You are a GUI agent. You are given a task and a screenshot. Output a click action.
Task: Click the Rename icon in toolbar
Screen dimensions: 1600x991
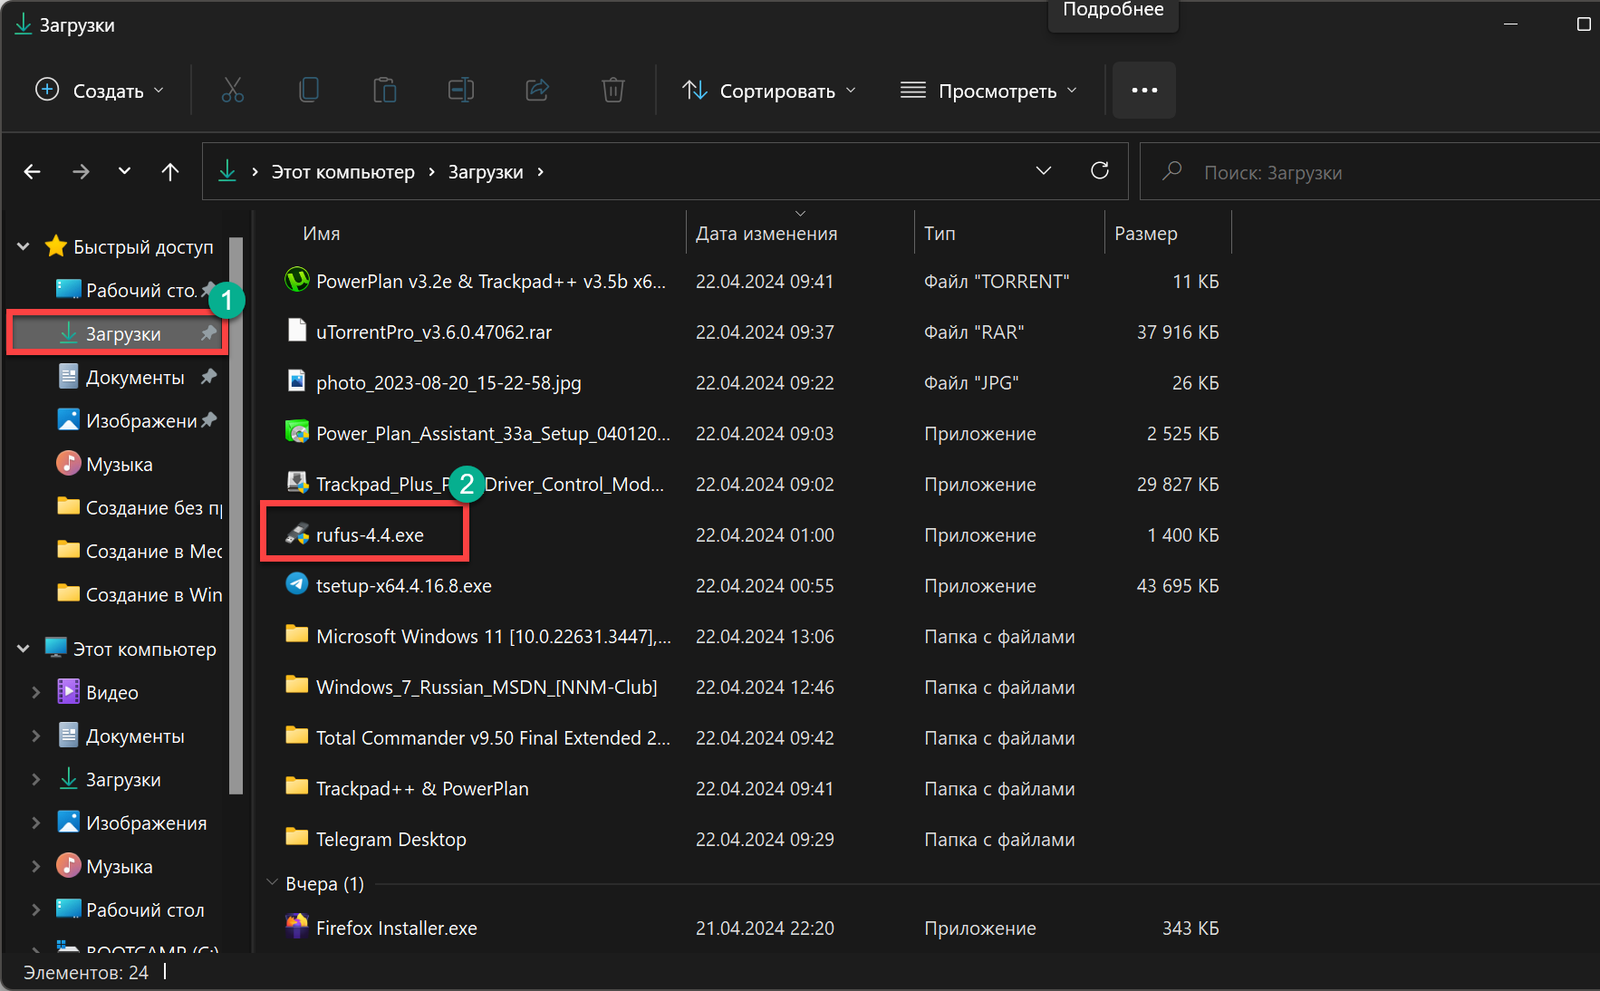tap(461, 90)
